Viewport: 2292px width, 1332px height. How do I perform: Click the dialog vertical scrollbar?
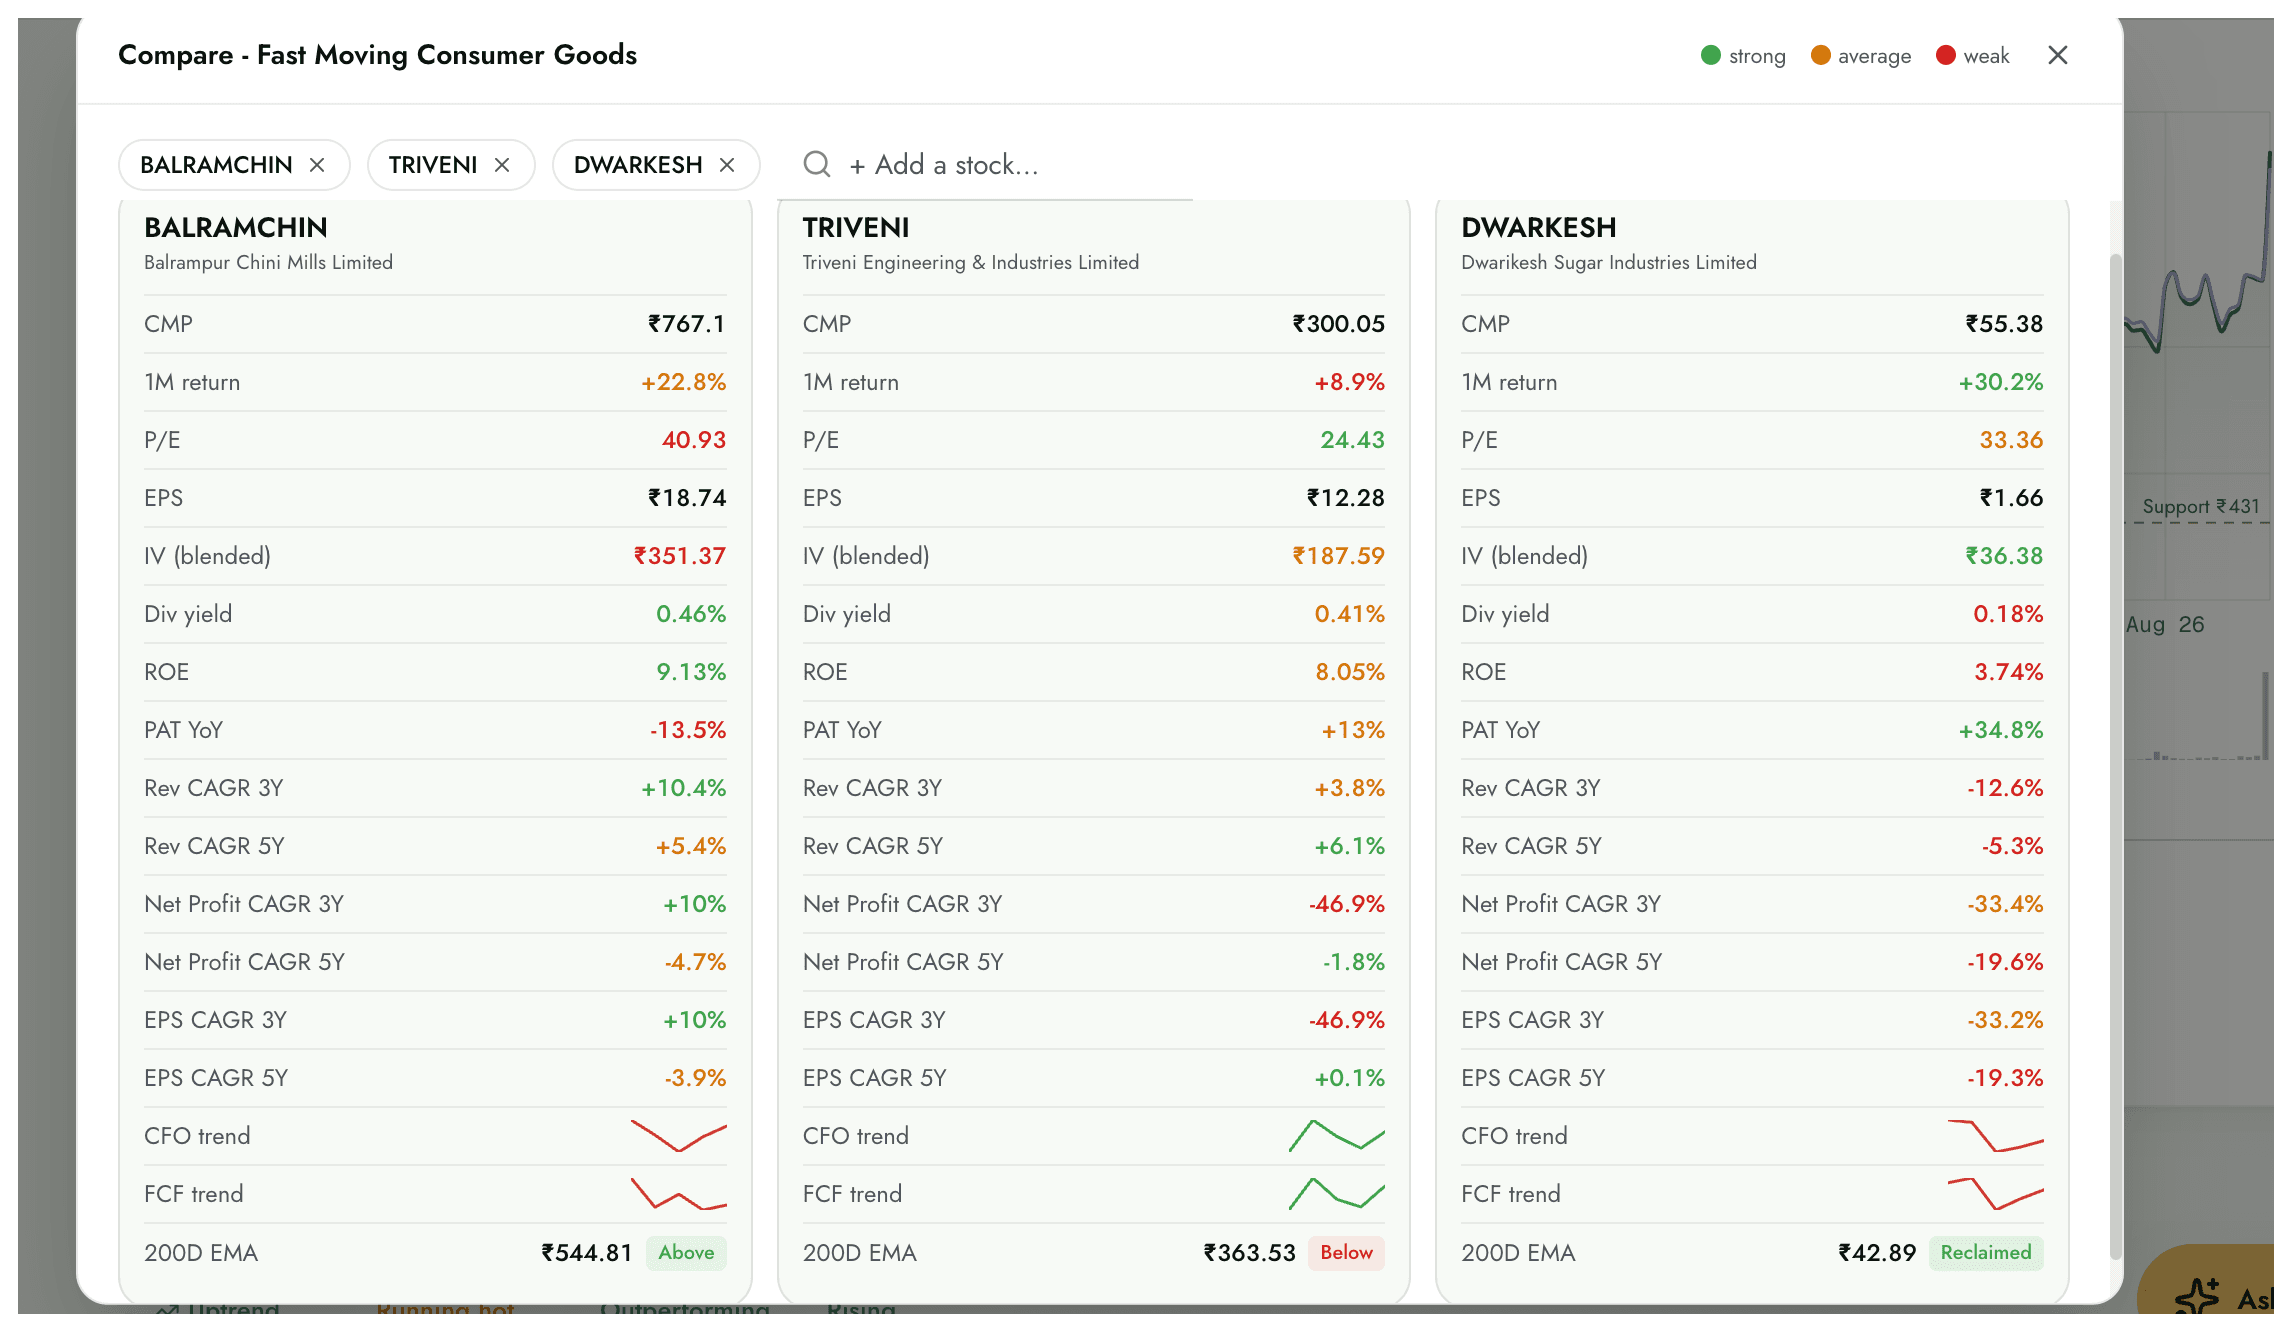tap(2115, 755)
